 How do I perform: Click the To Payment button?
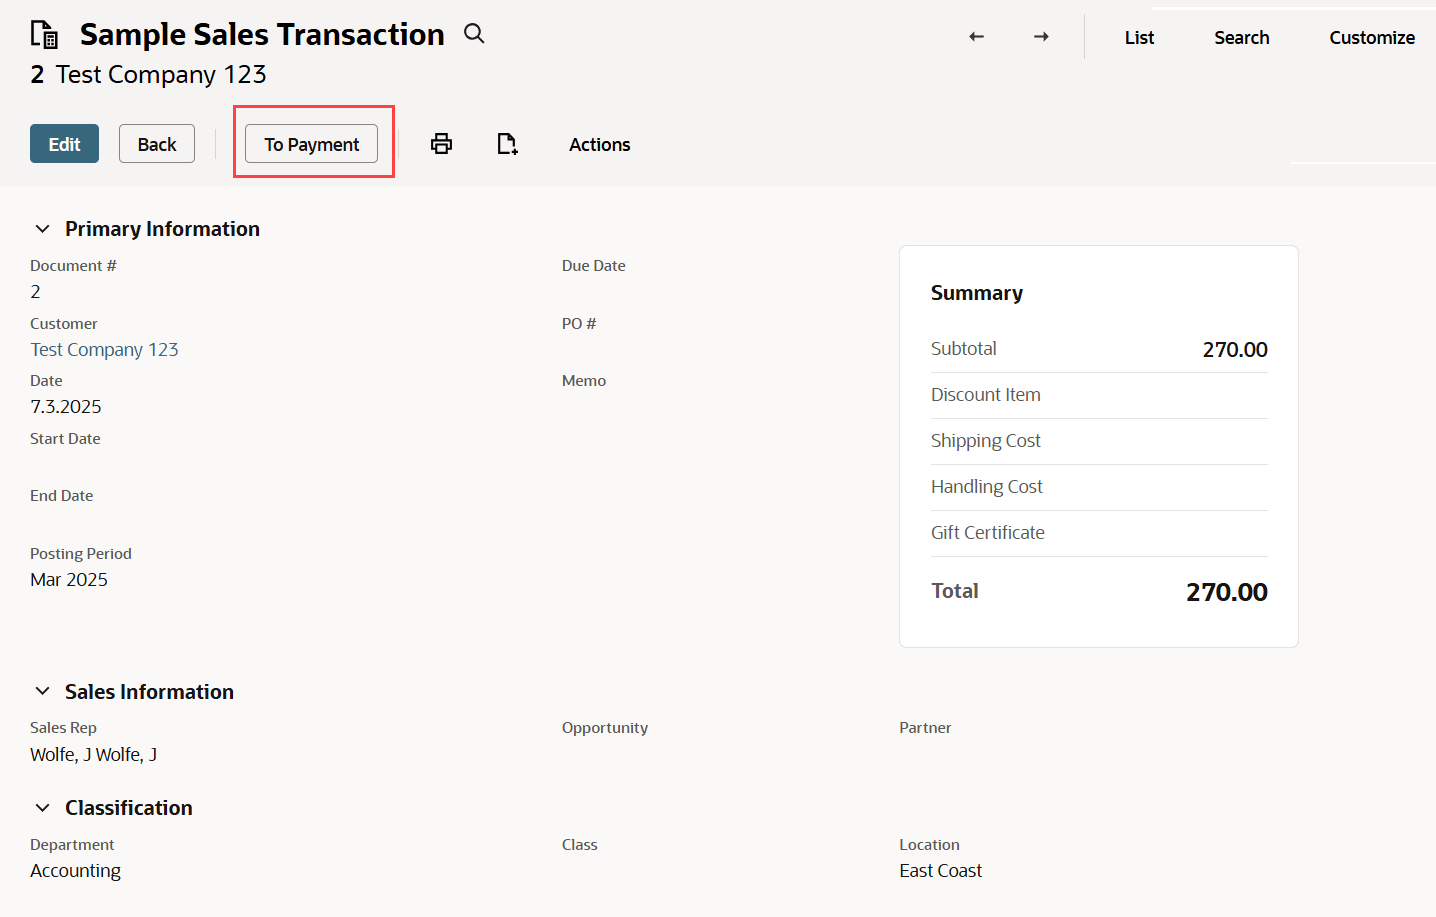click(x=311, y=144)
